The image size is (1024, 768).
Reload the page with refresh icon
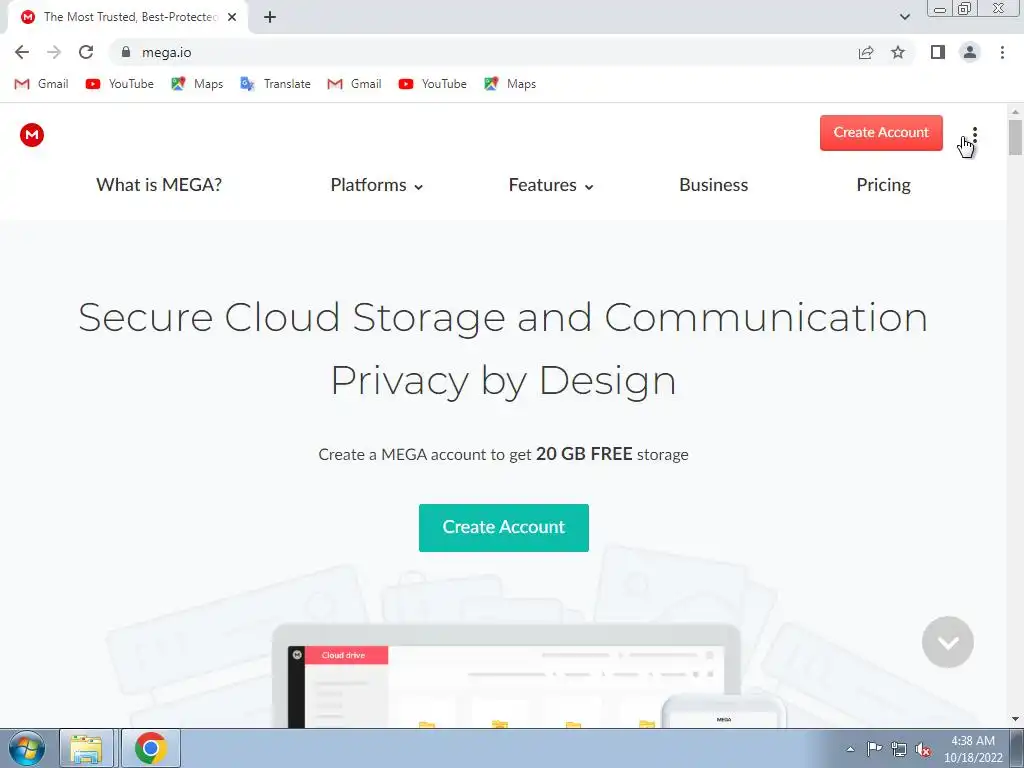coord(86,52)
